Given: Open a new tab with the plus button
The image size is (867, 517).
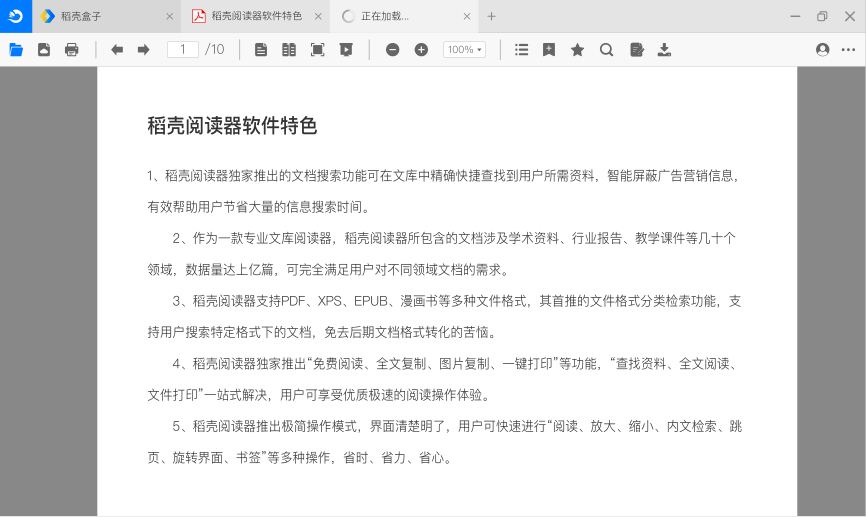Looking at the screenshot, I should pos(491,17).
